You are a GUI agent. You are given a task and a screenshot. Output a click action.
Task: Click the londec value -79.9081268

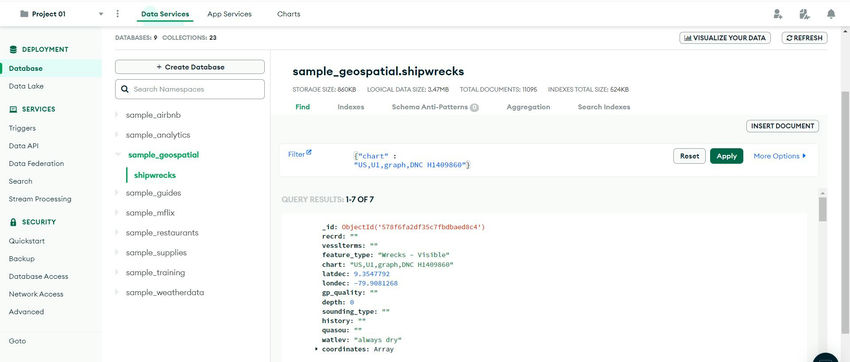[376, 283]
